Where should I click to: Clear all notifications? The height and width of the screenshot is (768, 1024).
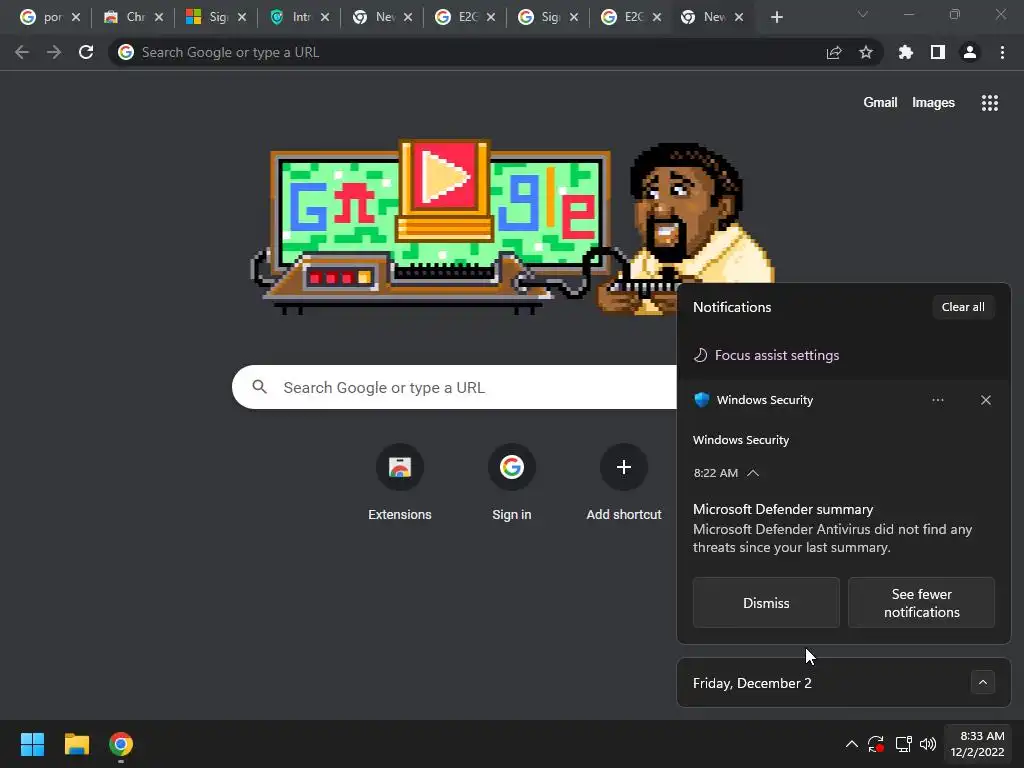click(963, 307)
